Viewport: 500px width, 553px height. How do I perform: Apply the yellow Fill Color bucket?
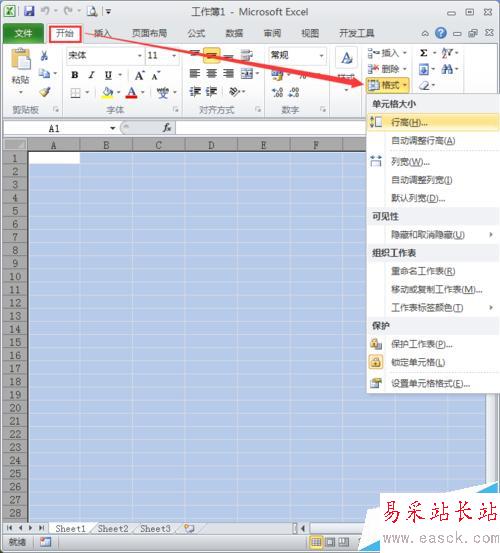click(108, 93)
